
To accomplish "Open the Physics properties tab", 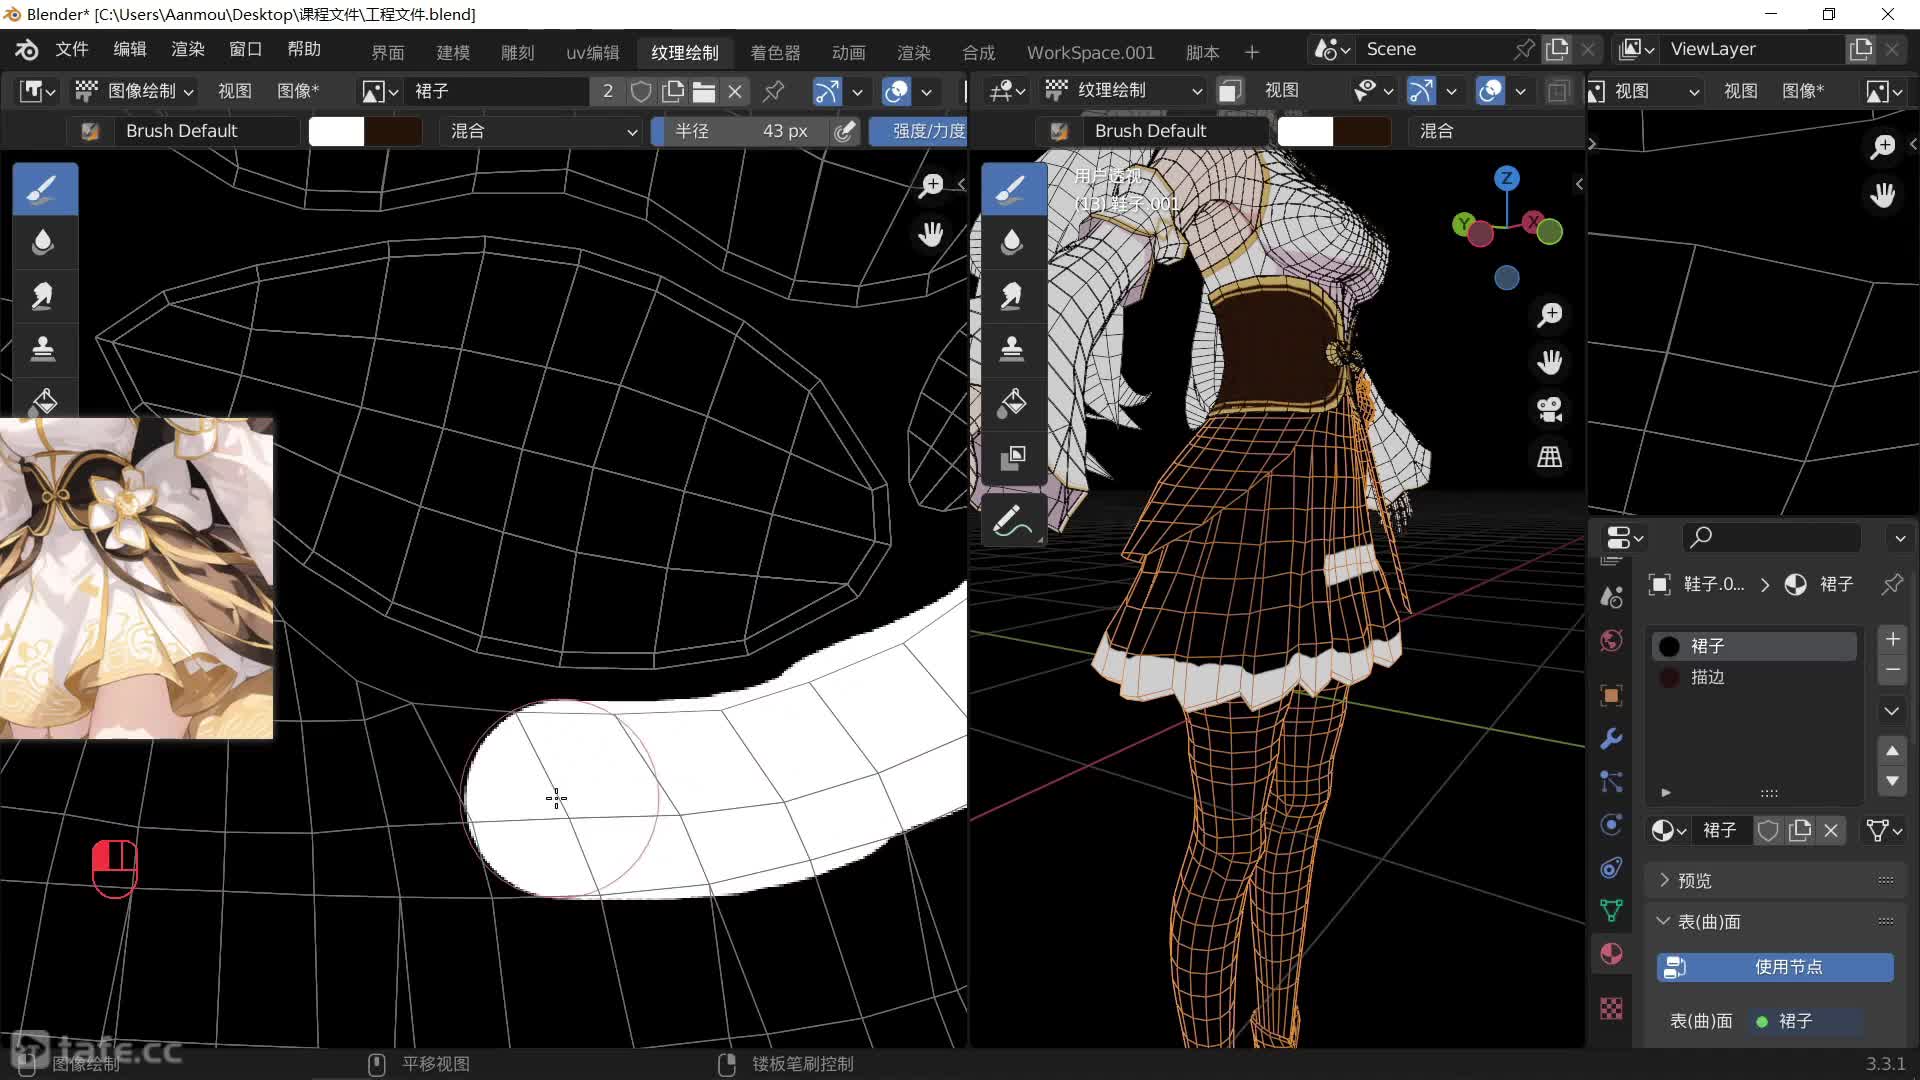I will 1611,825.
